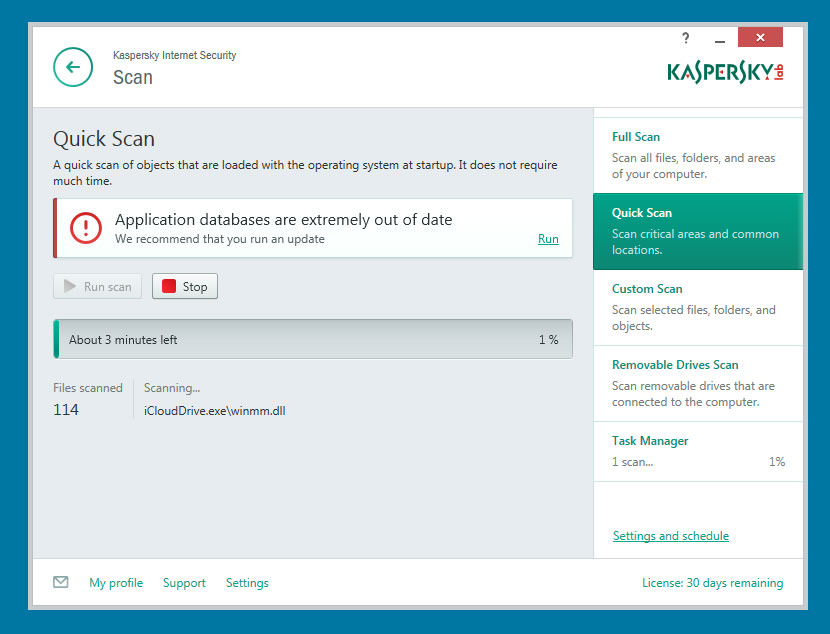
Task: Click the scan progress bar
Action: pos(313,339)
